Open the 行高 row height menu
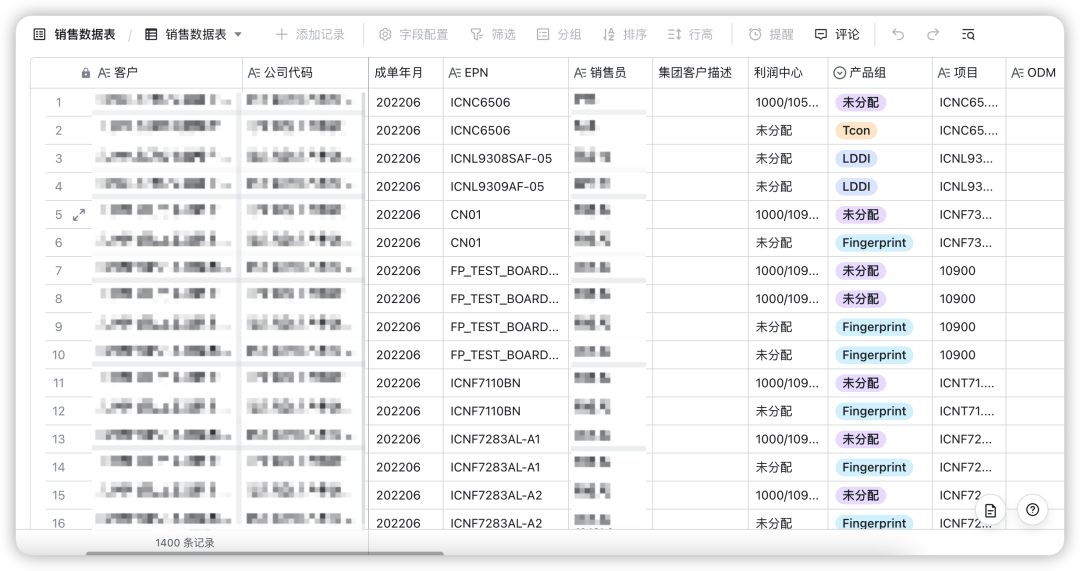The image size is (1080, 571). (x=690, y=35)
